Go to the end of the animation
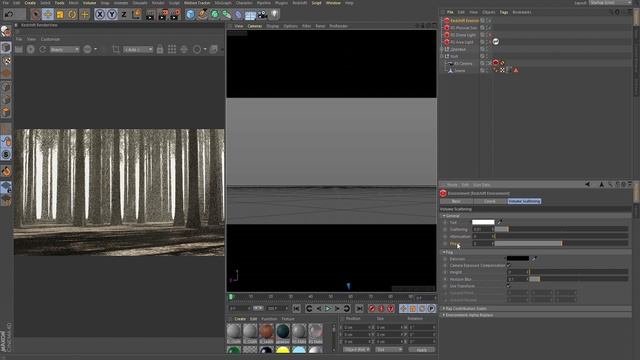 point(359,309)
